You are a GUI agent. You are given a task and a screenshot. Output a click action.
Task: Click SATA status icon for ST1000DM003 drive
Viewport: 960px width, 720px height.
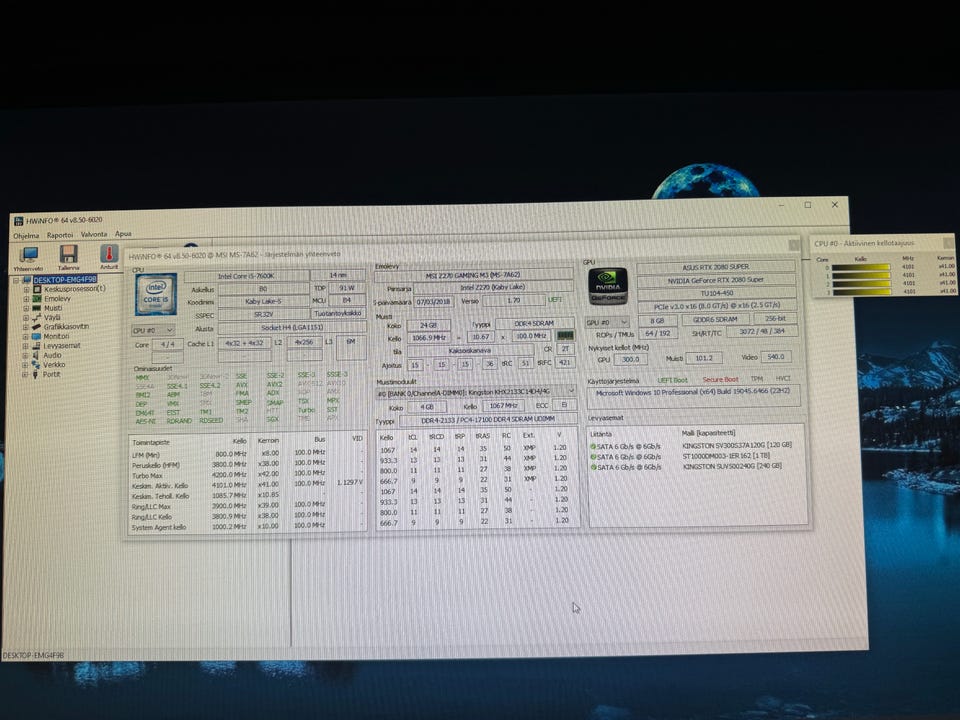[x=593, y=457]
